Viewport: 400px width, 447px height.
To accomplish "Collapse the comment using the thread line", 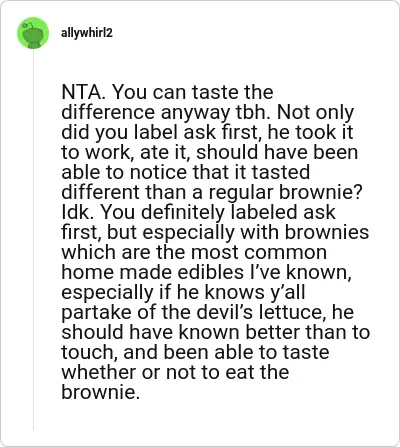I will (33, 240).
